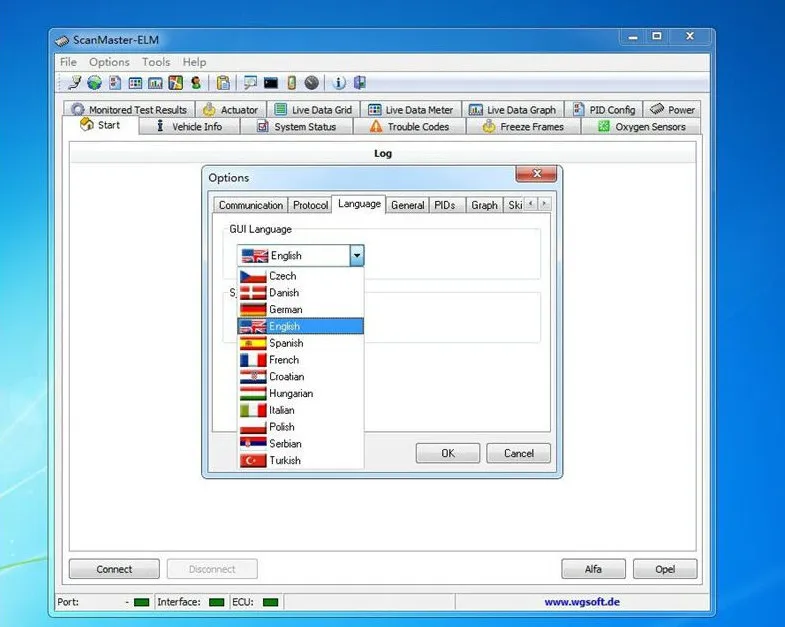
Task: Choose Hungarian from the language list
Action: click(x=300, y=393)
